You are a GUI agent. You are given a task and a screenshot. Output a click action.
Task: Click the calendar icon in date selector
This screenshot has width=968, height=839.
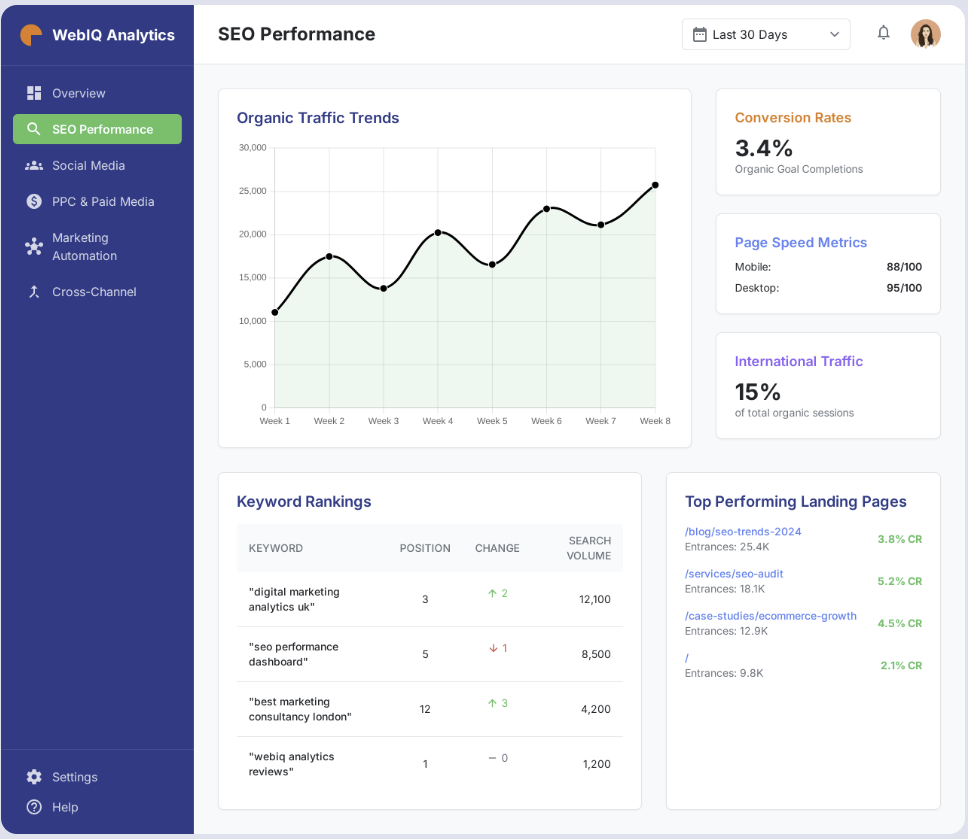coord(700,34)
